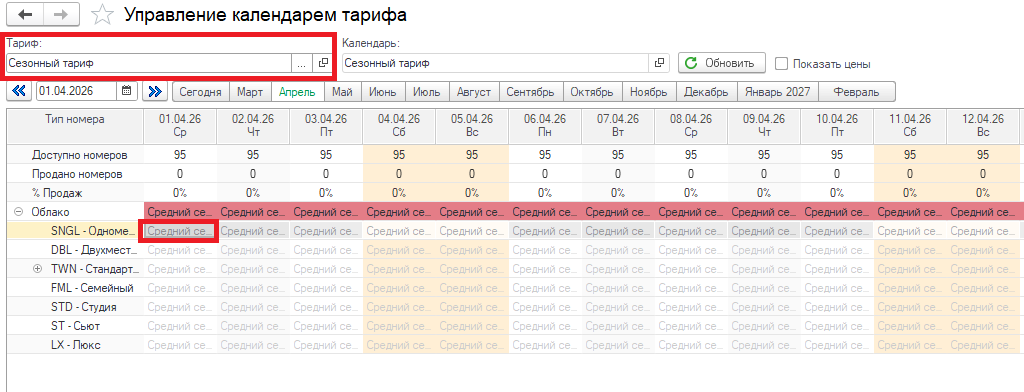Screen dimensions: 1024x392
Task: Click the % Продаж row label
Action: point(57,193)
